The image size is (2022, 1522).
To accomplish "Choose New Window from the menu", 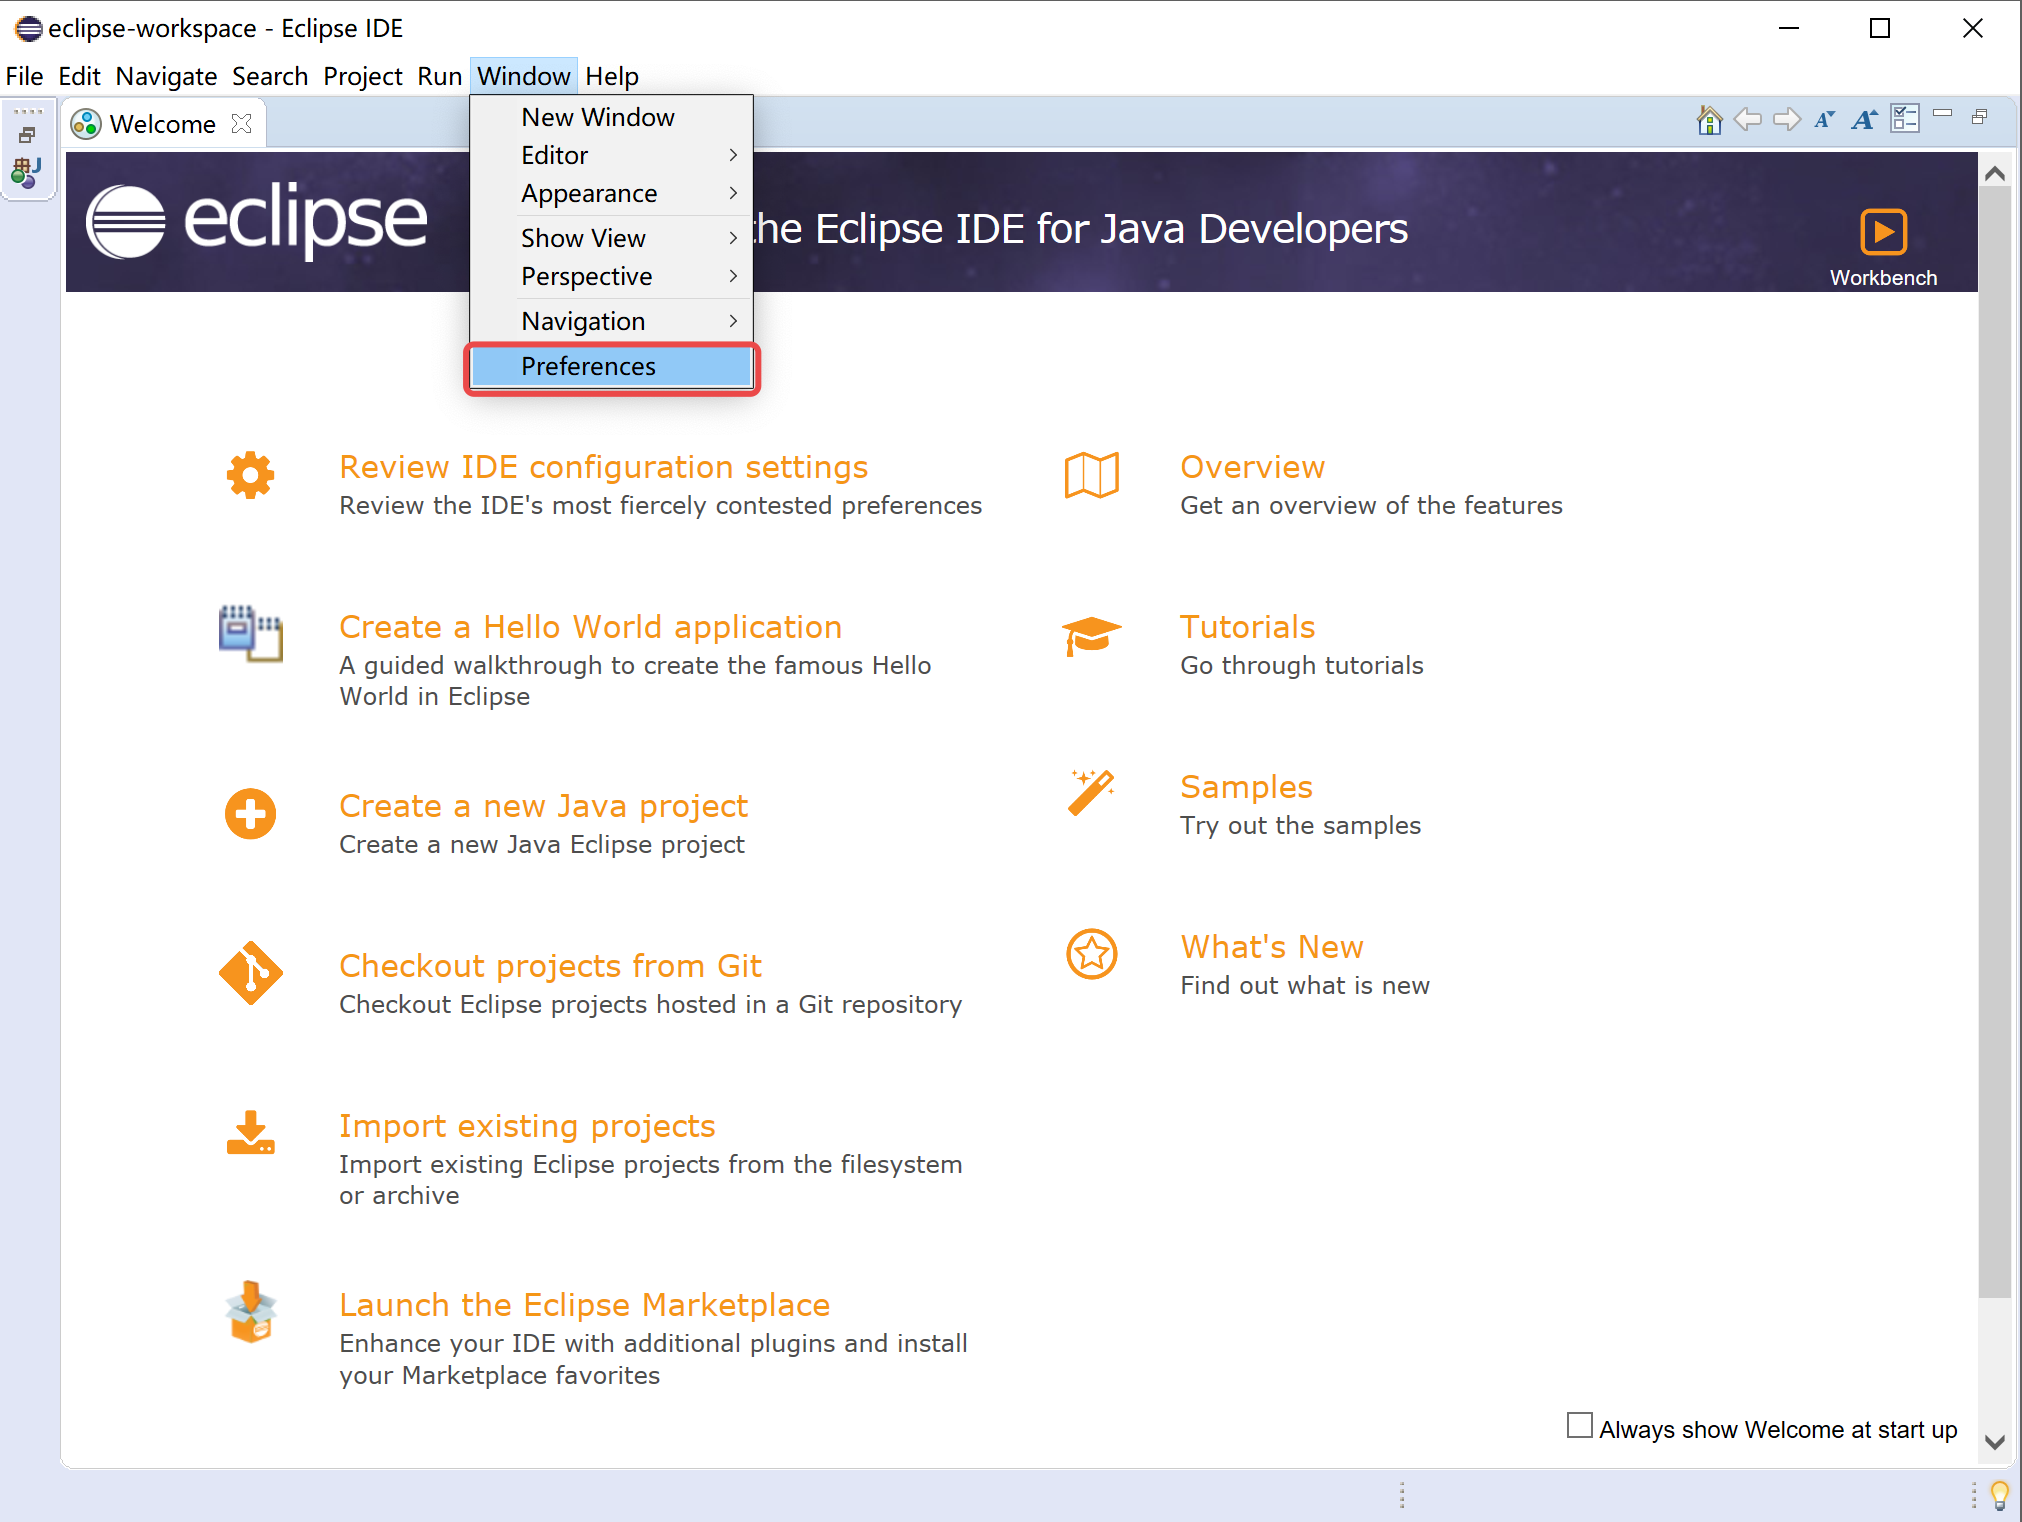I will tap(611, 117).
